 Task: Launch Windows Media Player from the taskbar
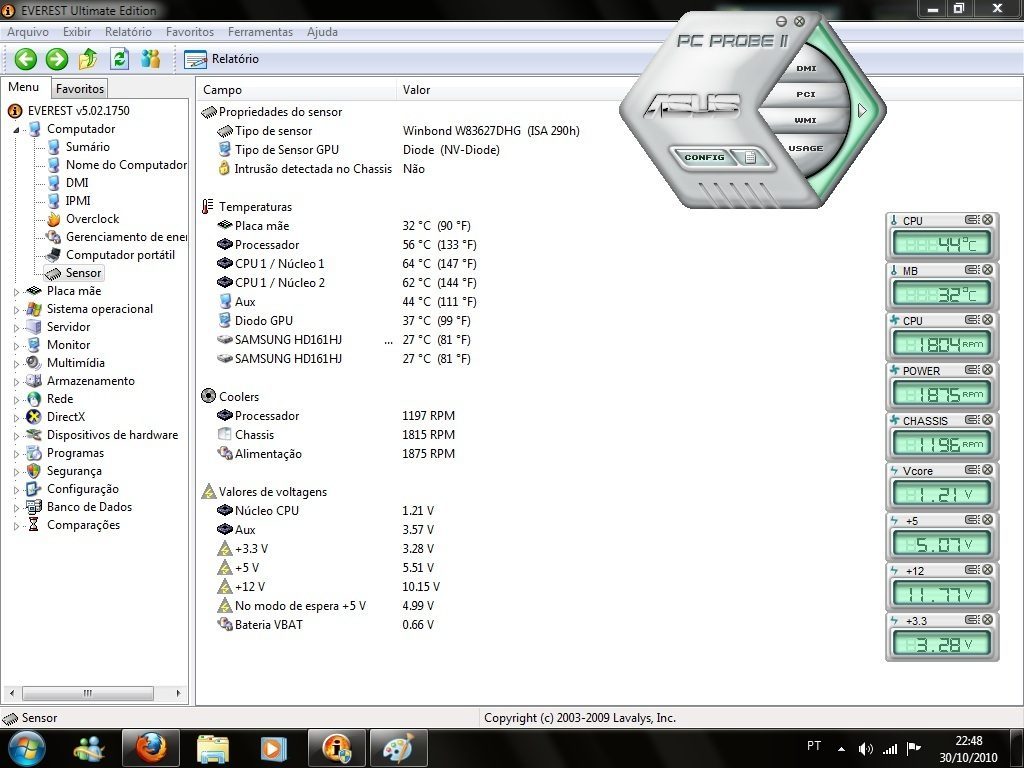(x=274, y=748)
